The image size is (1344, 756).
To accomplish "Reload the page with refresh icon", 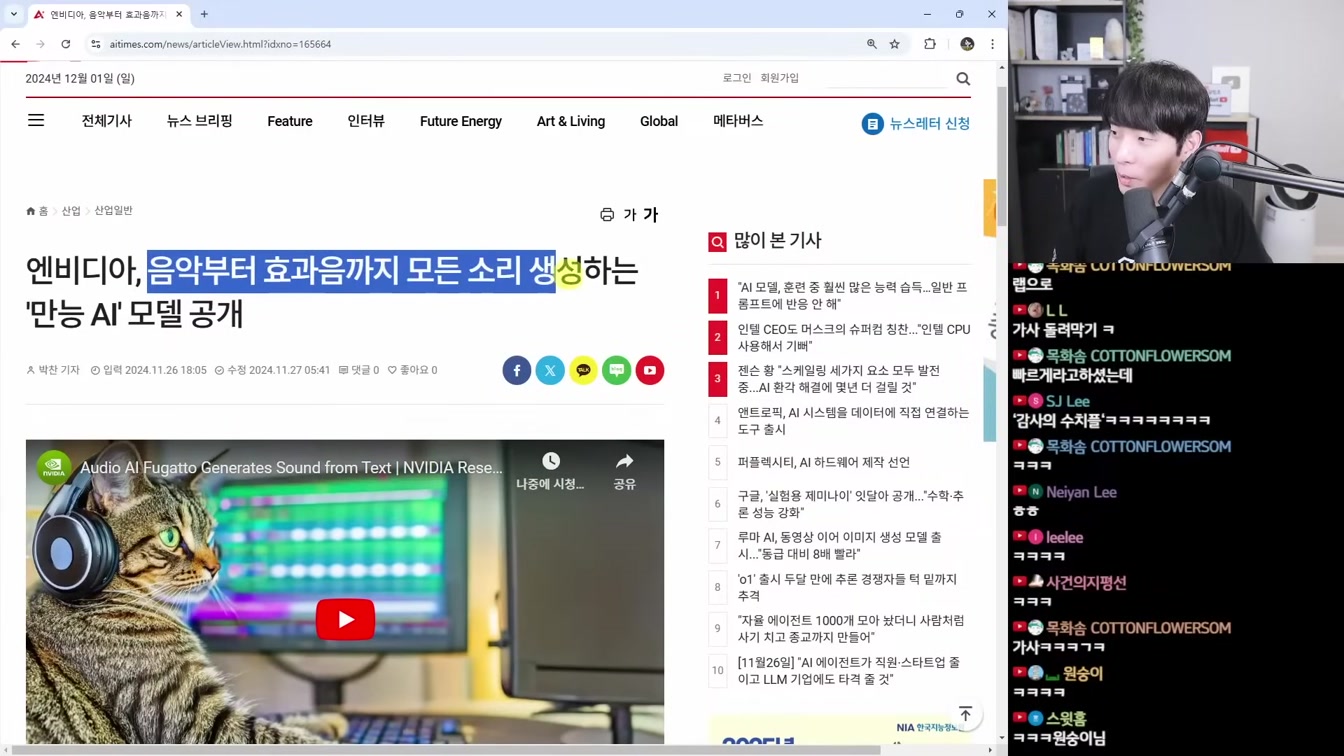I will [66, 44].
